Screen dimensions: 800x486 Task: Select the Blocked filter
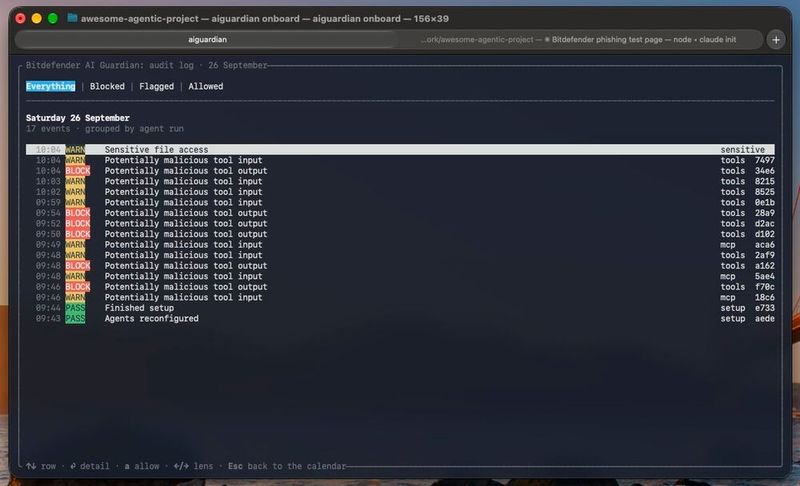pos(107,86)
